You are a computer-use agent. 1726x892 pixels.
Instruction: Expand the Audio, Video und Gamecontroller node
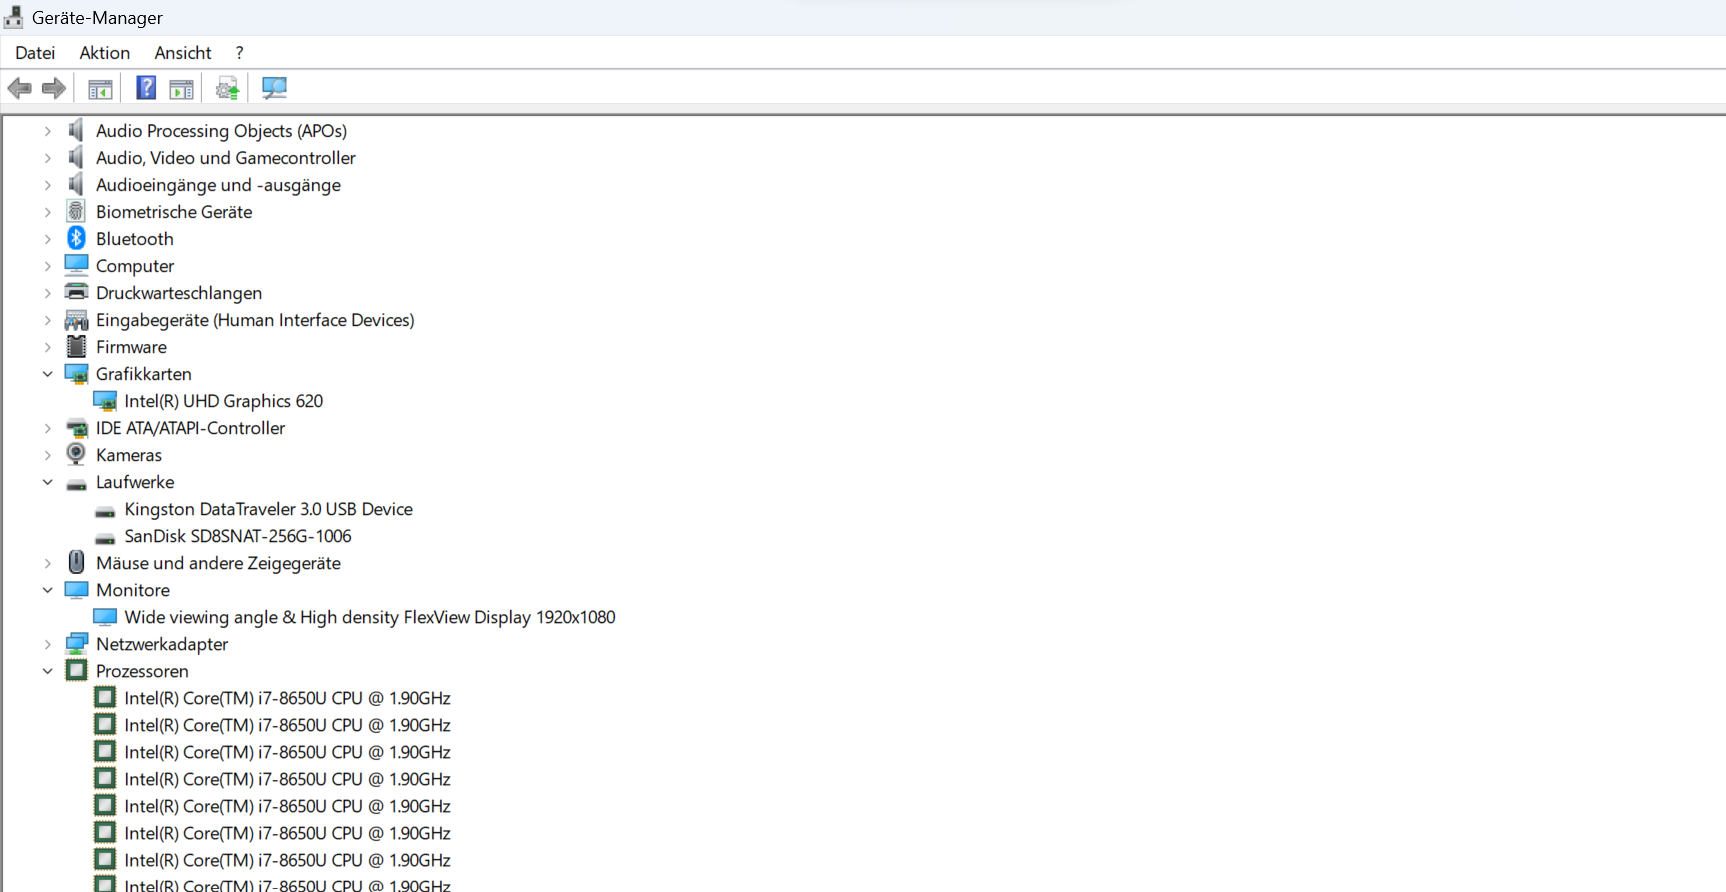pos(47,158)
